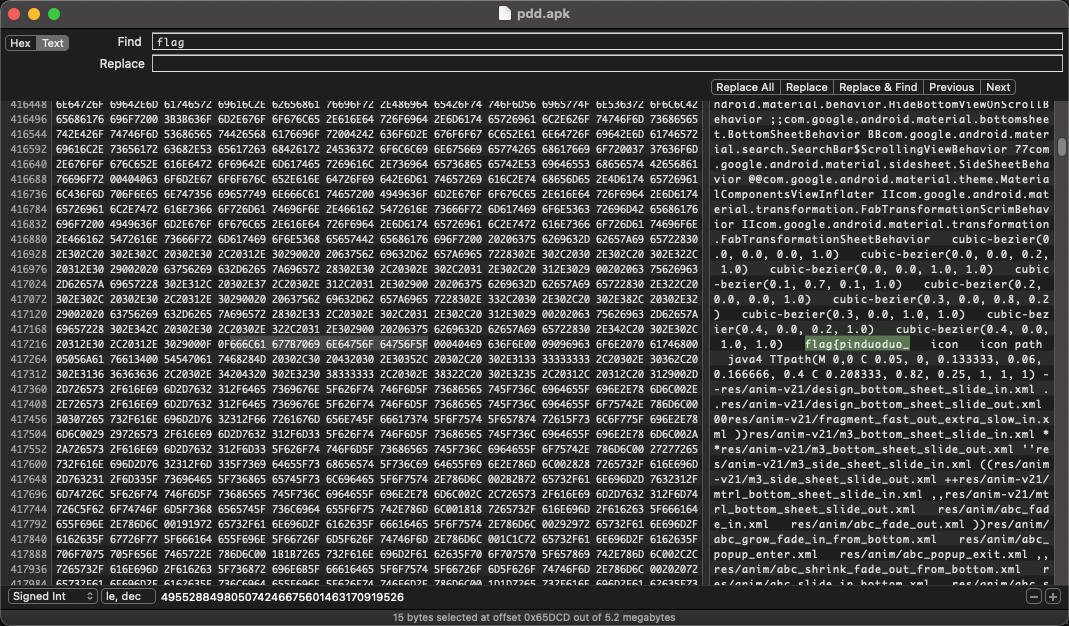Go to Previous search match
The image size is (1069, 626).
(x=951, y=87)
